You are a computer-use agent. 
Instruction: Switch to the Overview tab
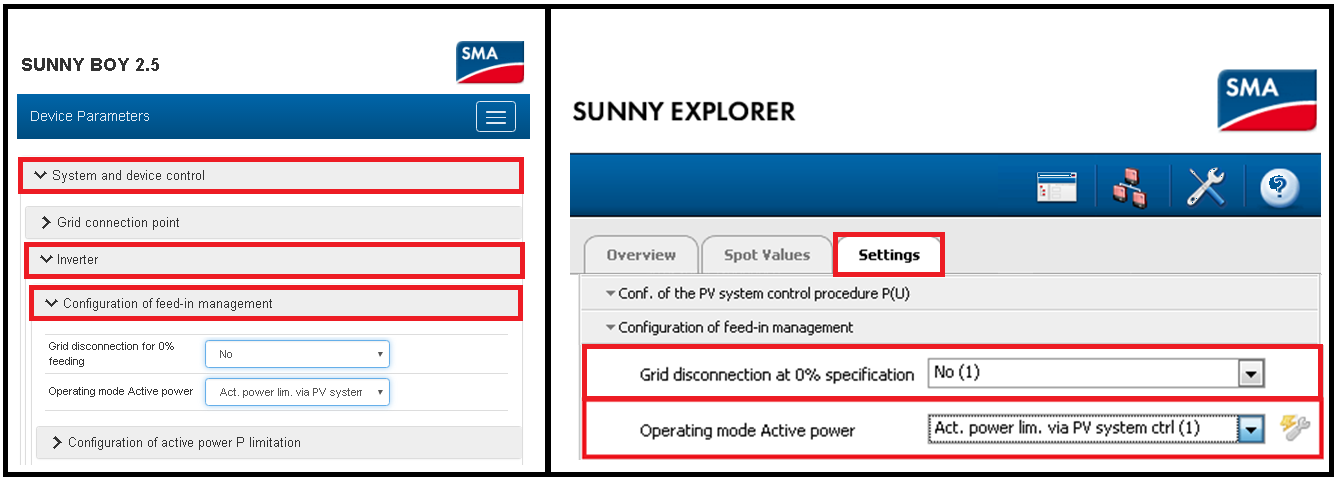coord(640,255)
